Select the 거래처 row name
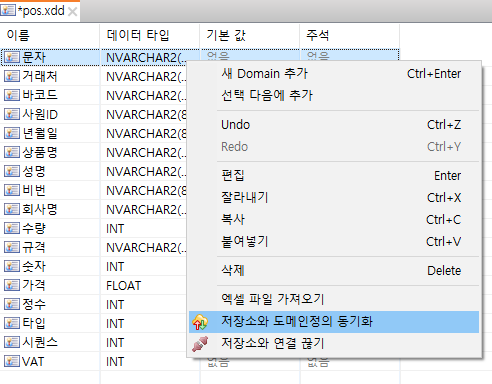This screenshot has width=492, height=384. pos(40,76)
